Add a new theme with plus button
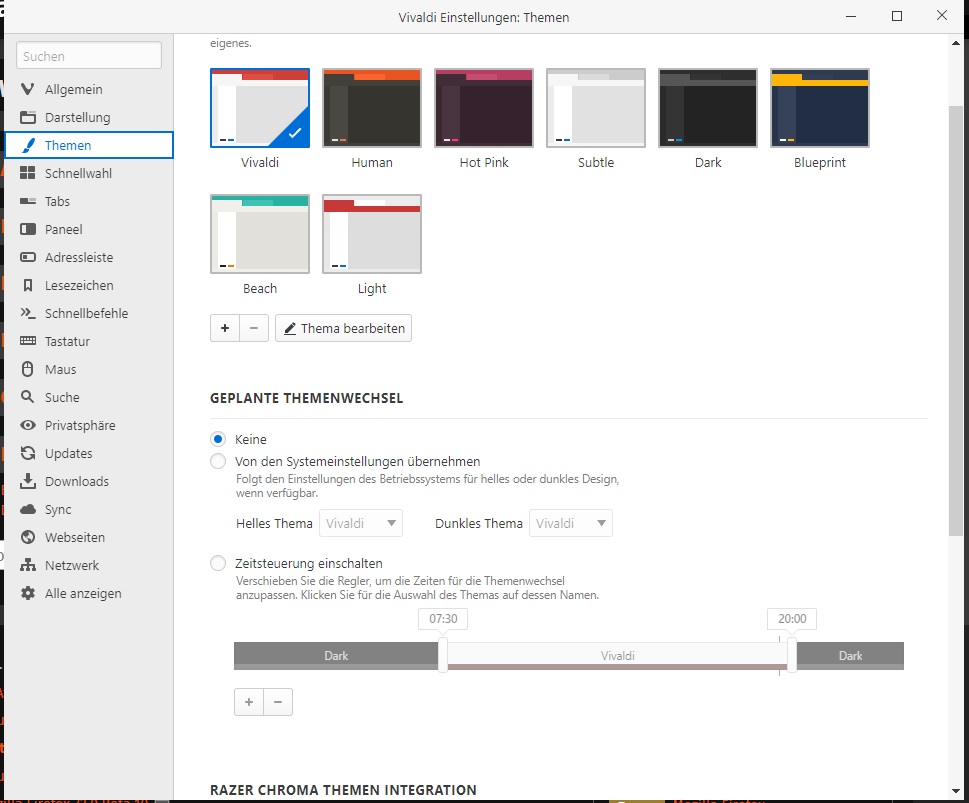Image resolution: width=969 pixels, height=803 pixels. 225,328
